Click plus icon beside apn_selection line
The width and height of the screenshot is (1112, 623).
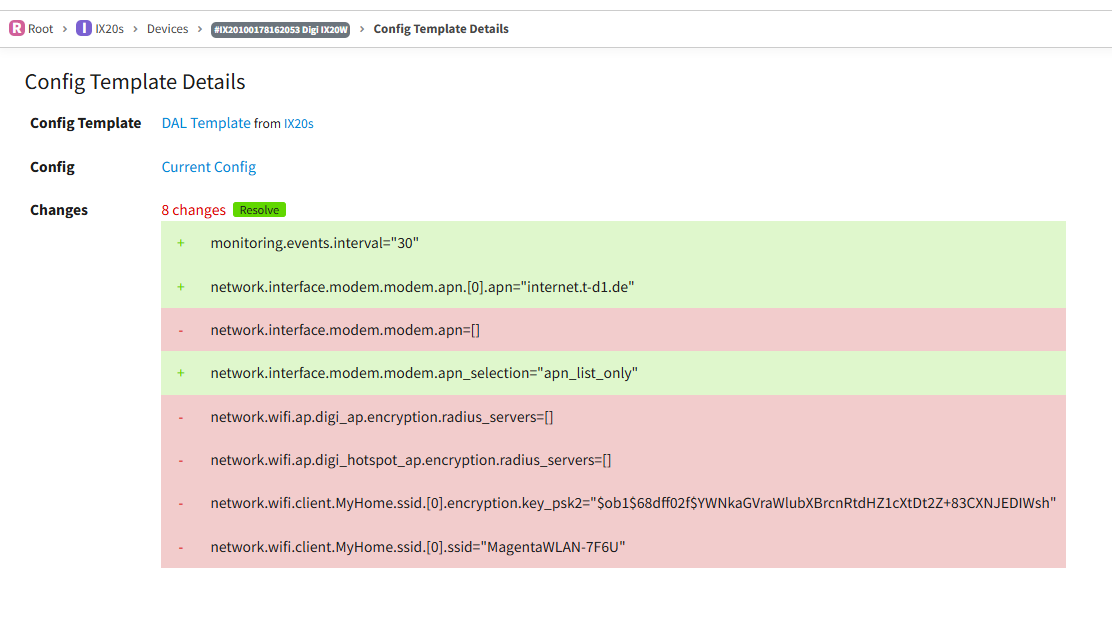181,373
